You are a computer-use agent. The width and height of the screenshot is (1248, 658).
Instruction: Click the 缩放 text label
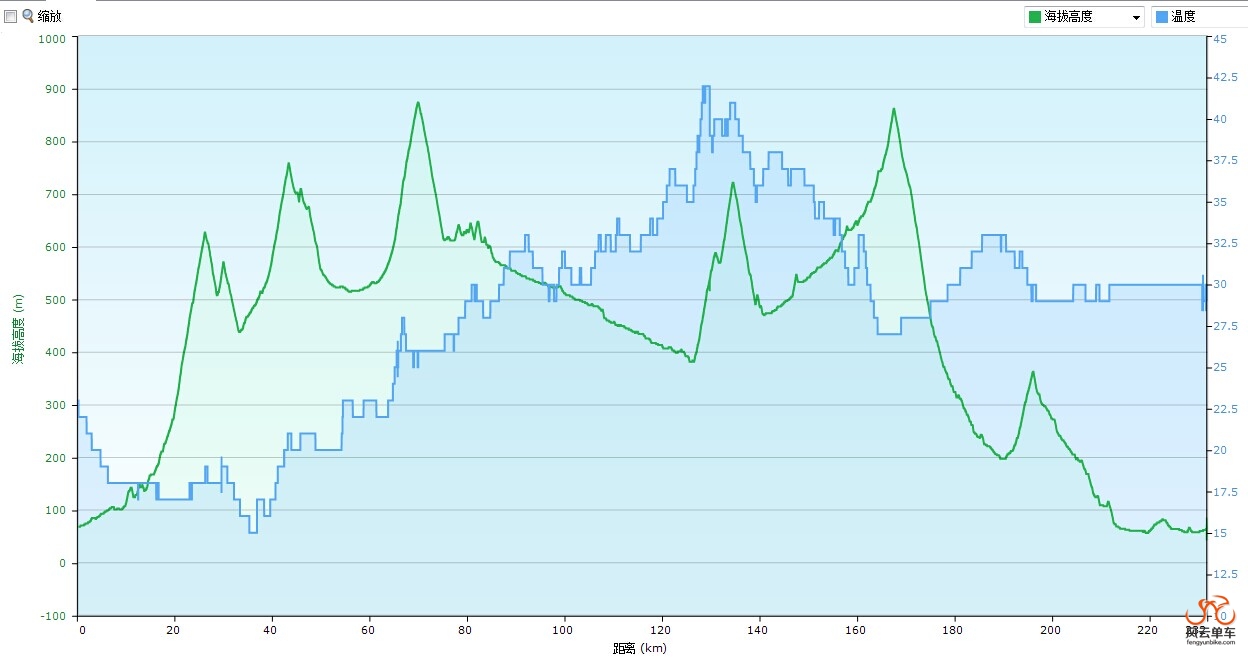pyautogui.click(x=50, y=16)
